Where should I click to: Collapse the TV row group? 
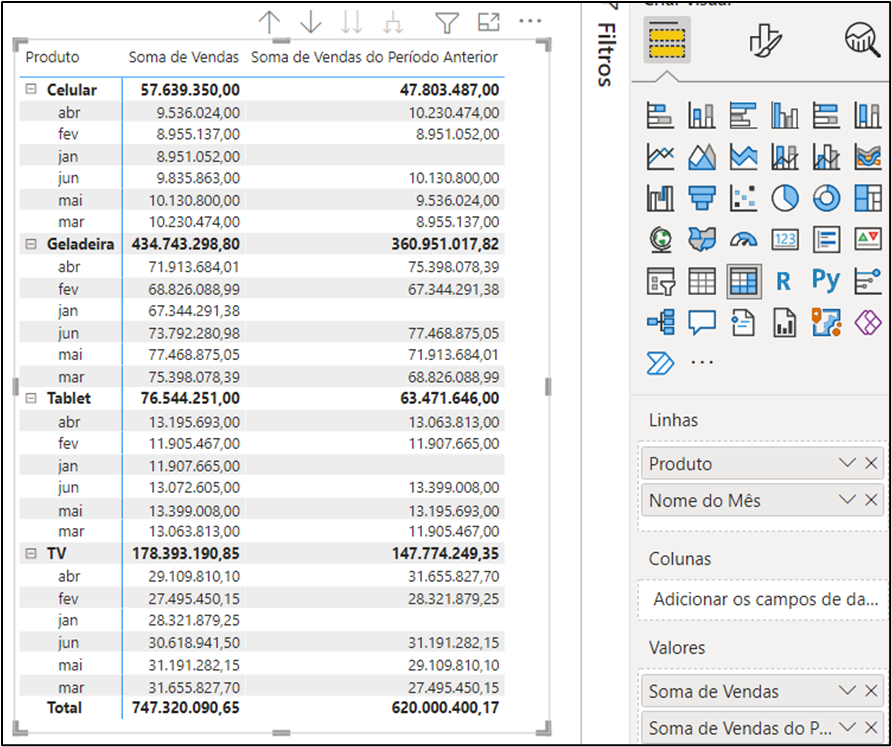32,553
